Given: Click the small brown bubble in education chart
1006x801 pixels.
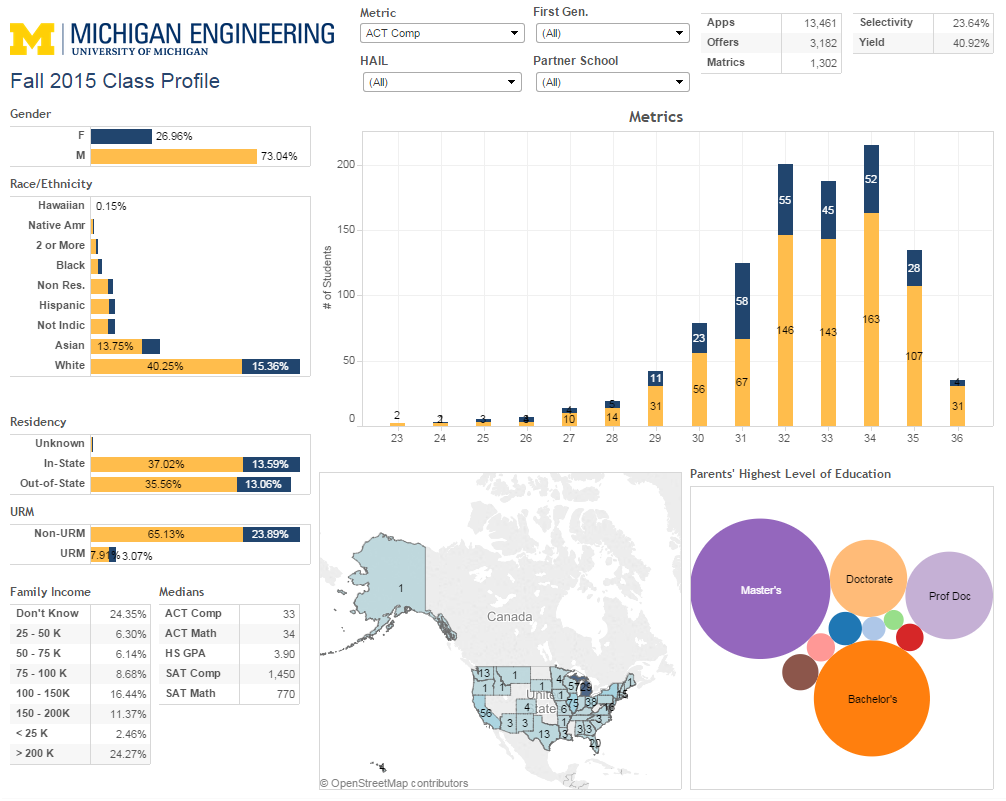Looking at the screenshot, I should (x=800, y=672).
